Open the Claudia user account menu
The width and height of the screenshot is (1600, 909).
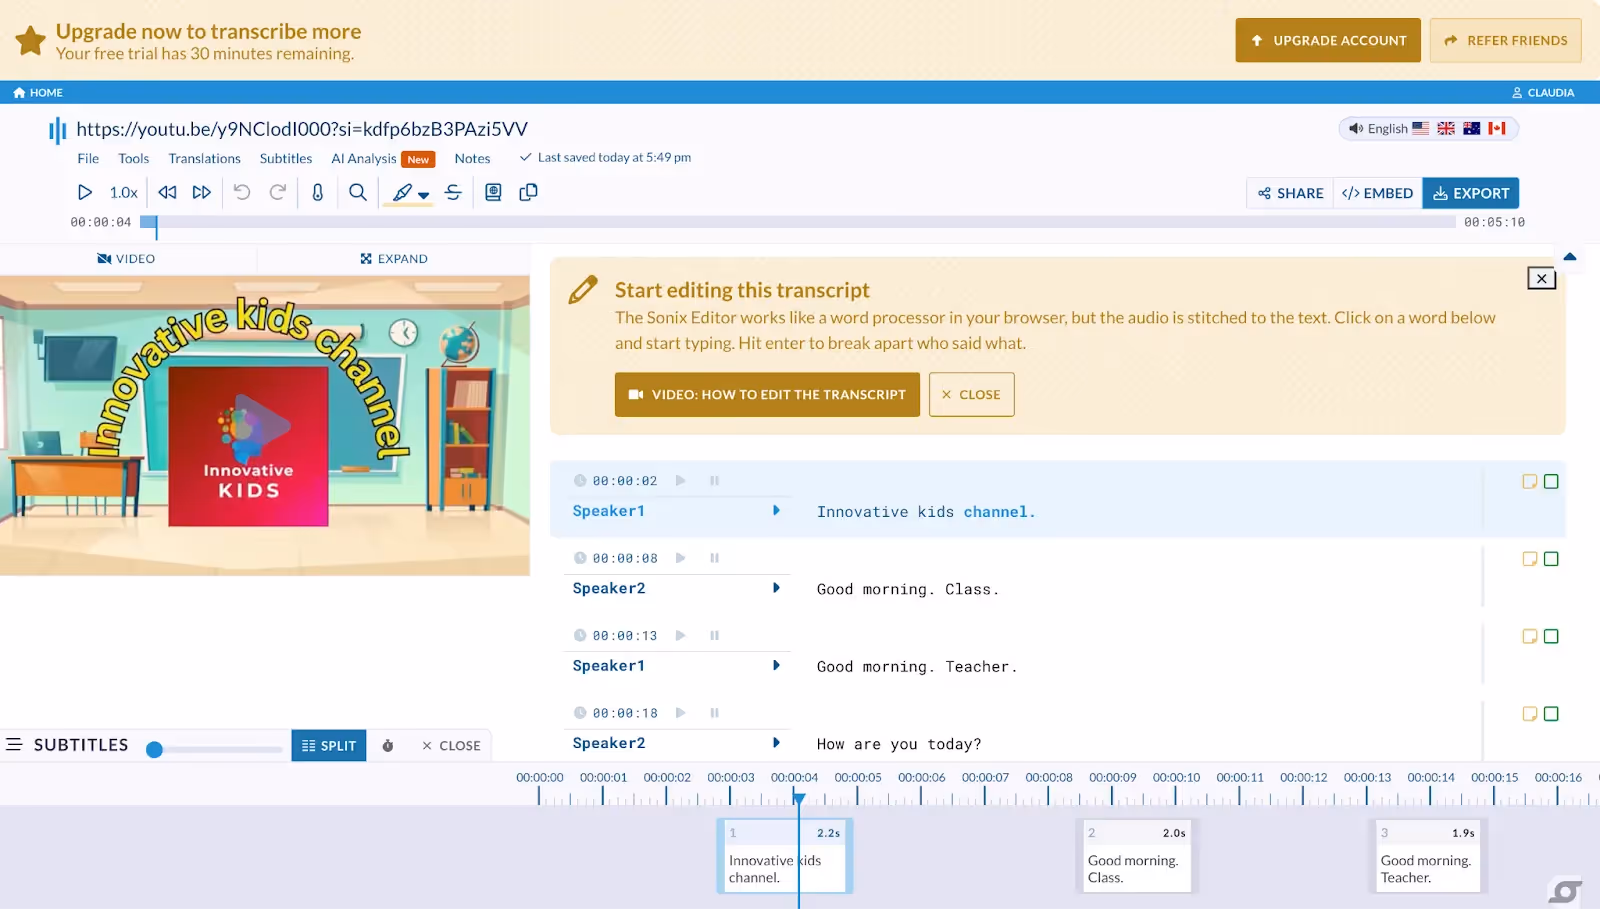(1543, 92)
